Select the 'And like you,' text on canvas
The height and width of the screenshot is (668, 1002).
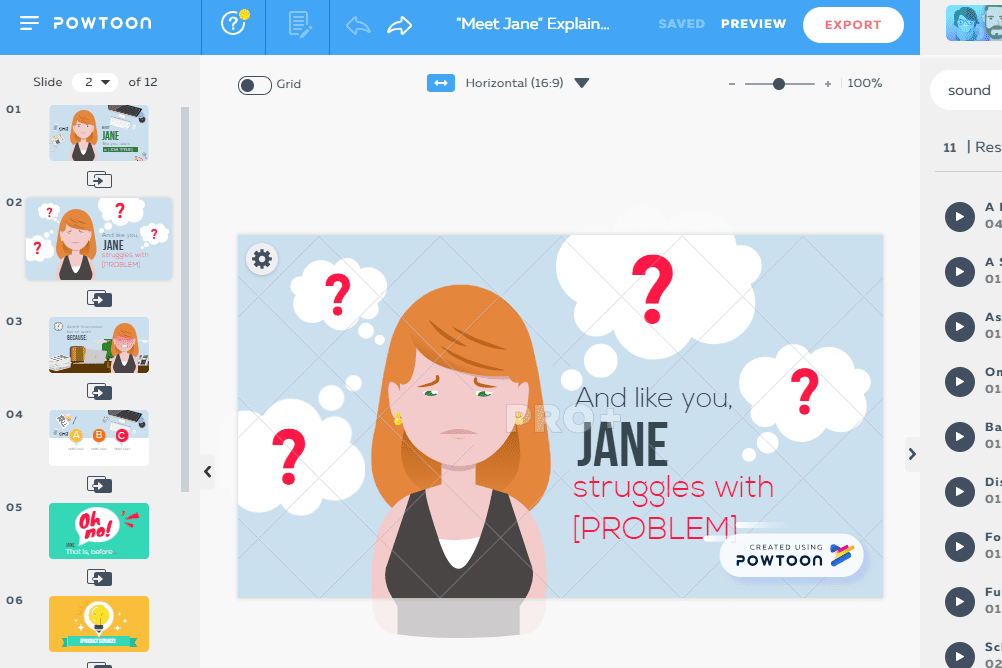pos(653,398)
